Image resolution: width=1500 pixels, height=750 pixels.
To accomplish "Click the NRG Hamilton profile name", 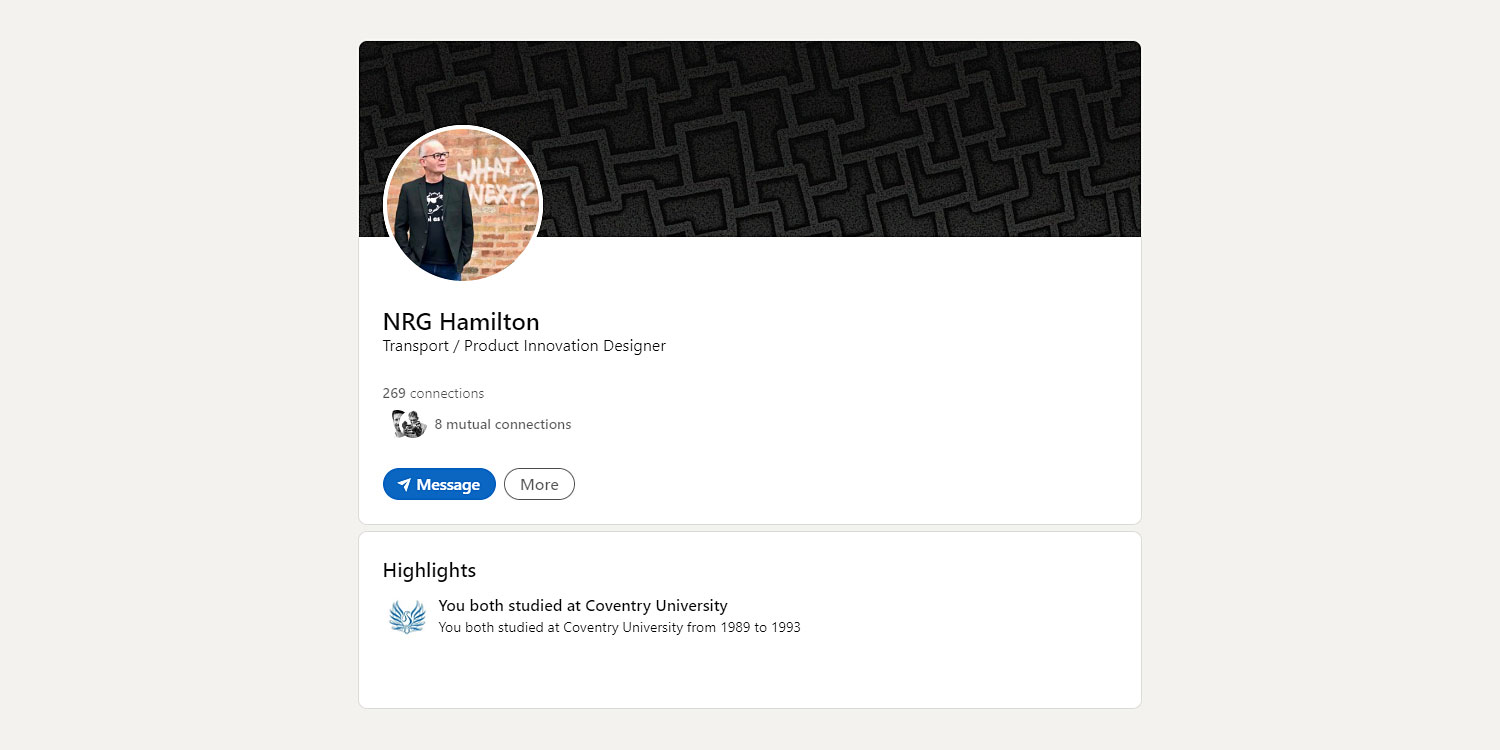I will point(461,322).
